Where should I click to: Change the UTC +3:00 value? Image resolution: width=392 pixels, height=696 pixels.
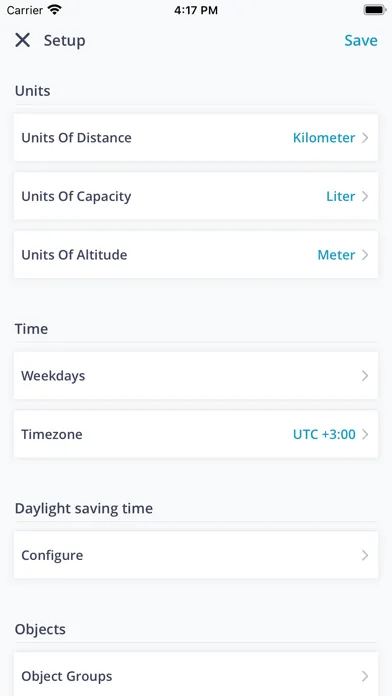click(324, 434)
